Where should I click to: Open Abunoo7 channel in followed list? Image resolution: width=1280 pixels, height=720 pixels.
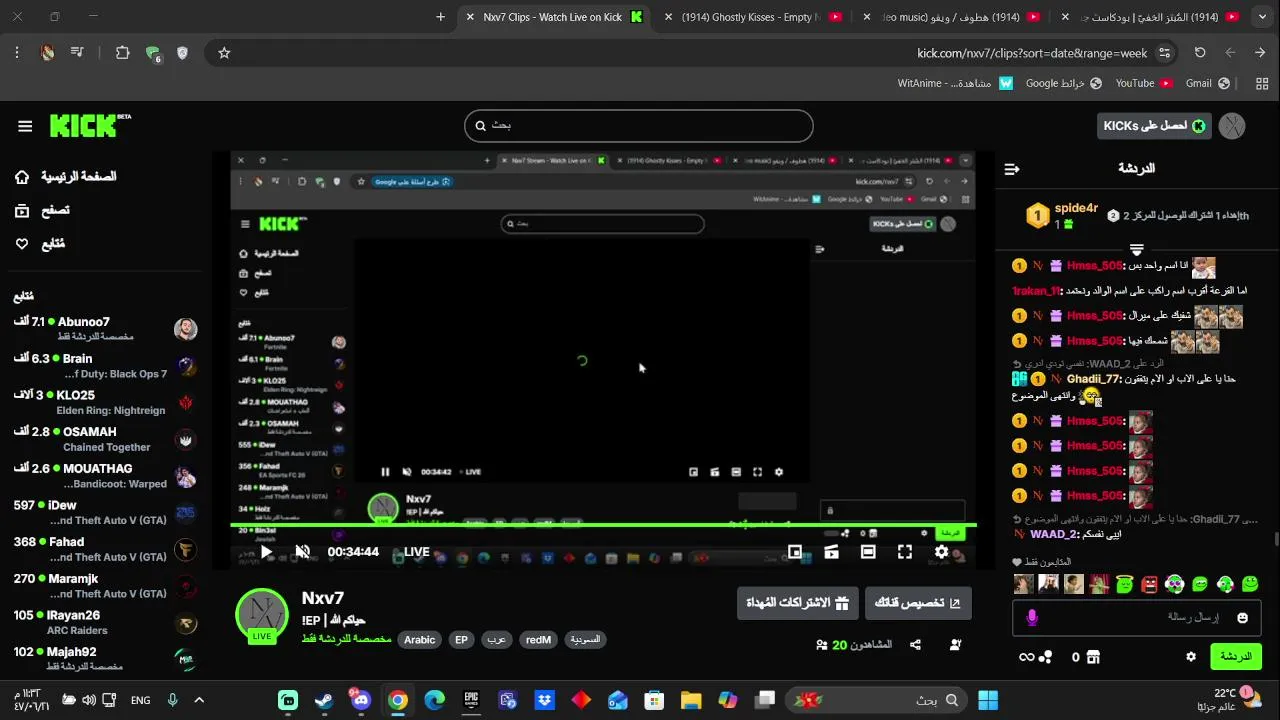click(105, 329)
